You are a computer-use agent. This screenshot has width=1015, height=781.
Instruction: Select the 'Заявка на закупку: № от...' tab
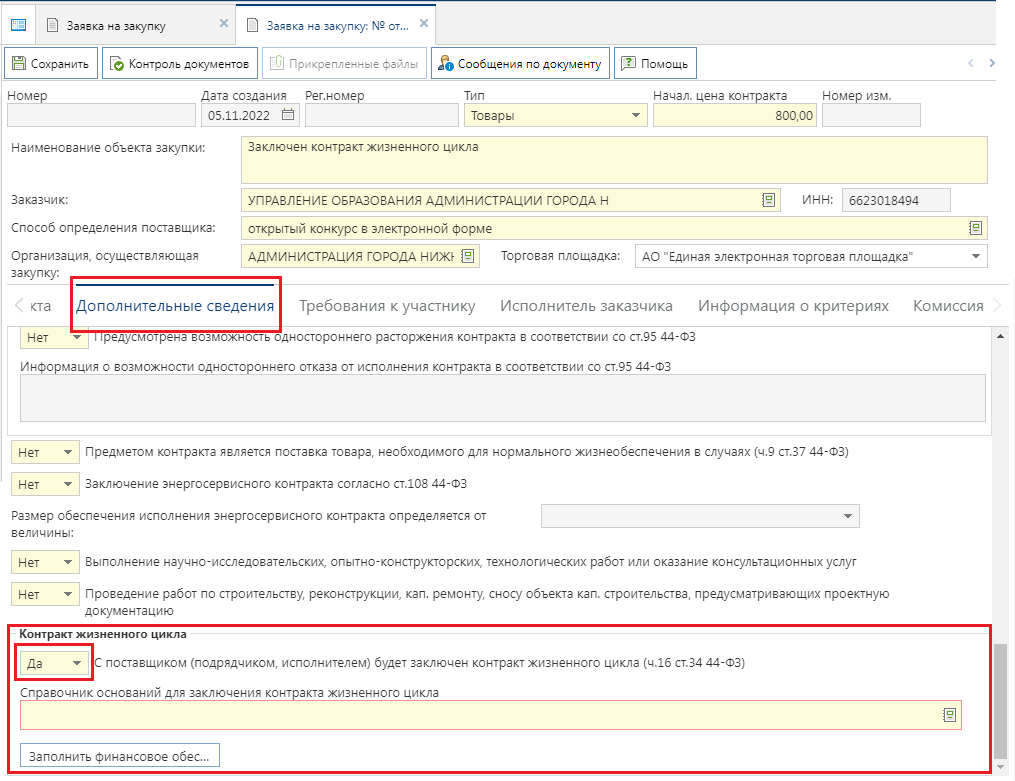tap(337, 26)
